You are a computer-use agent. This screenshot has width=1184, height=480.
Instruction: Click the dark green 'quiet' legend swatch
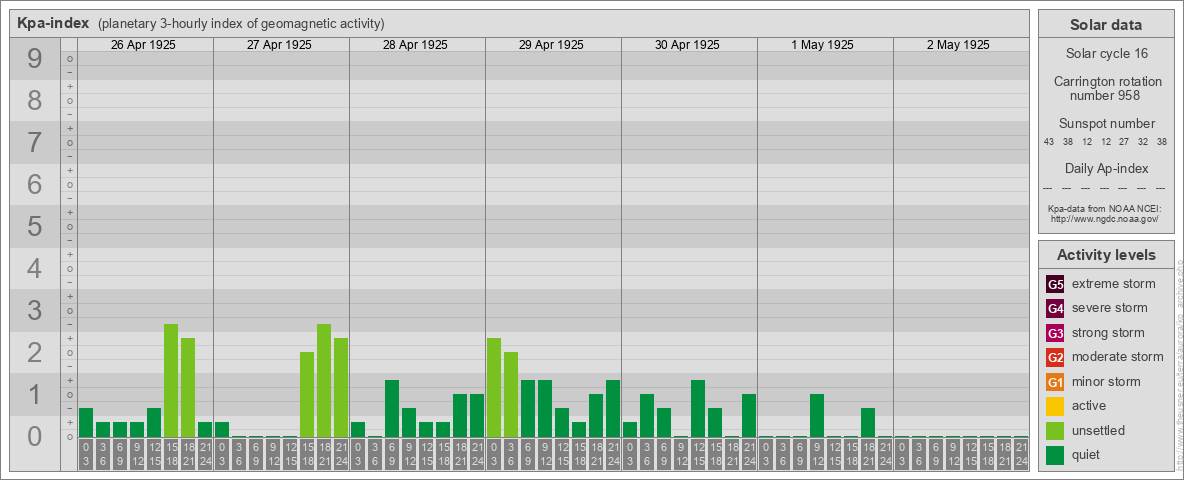point(1056,455)
